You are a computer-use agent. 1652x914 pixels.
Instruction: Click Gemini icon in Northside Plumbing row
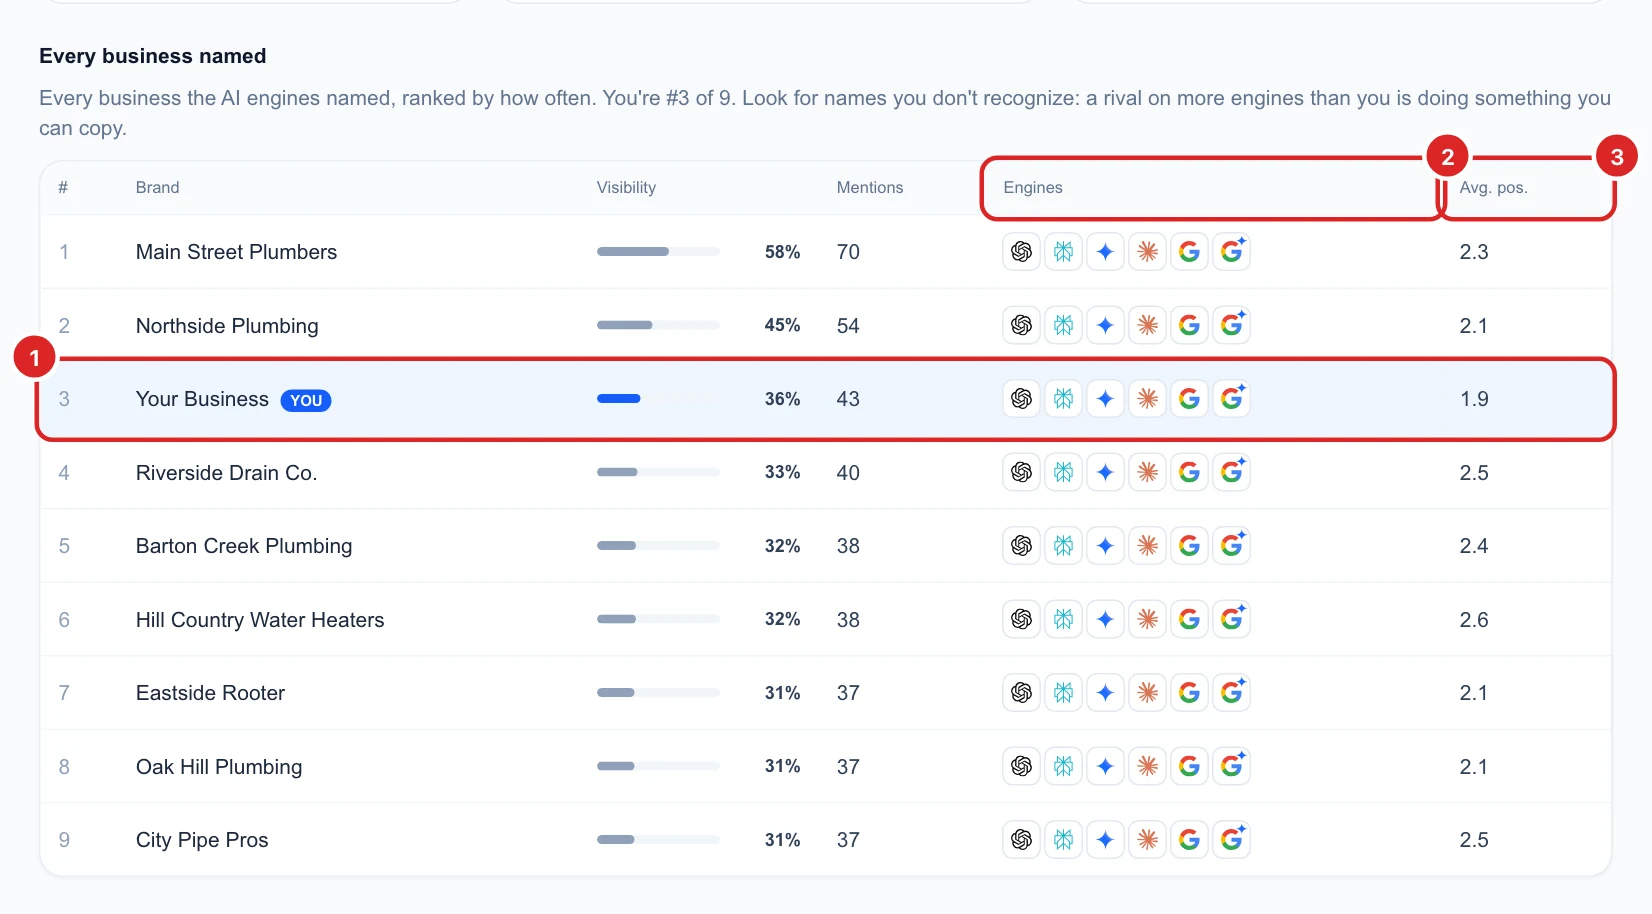1105,325
